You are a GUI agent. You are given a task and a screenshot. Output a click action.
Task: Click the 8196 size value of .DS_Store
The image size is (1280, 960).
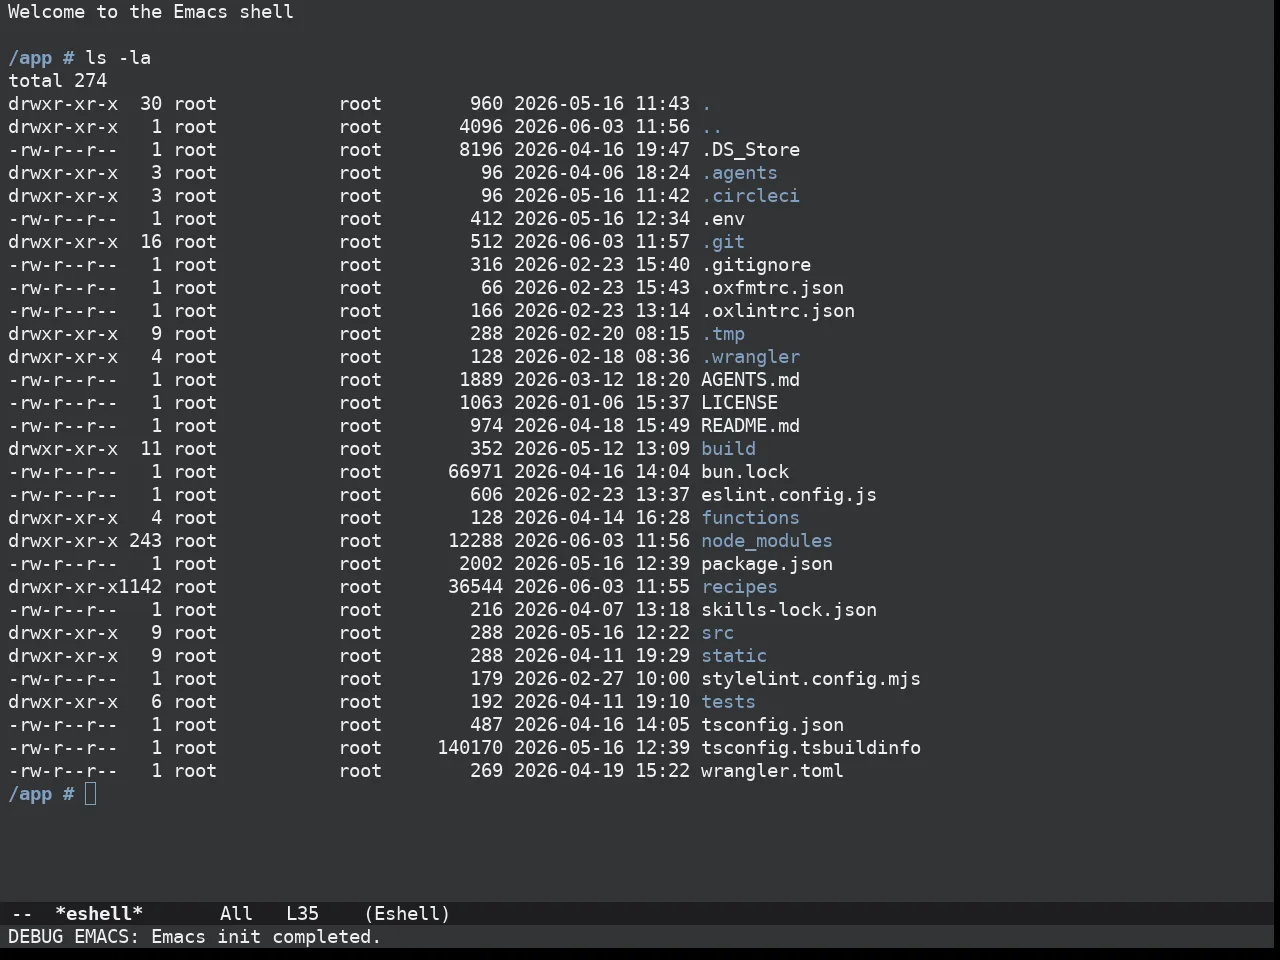click(x=481, y=150)
